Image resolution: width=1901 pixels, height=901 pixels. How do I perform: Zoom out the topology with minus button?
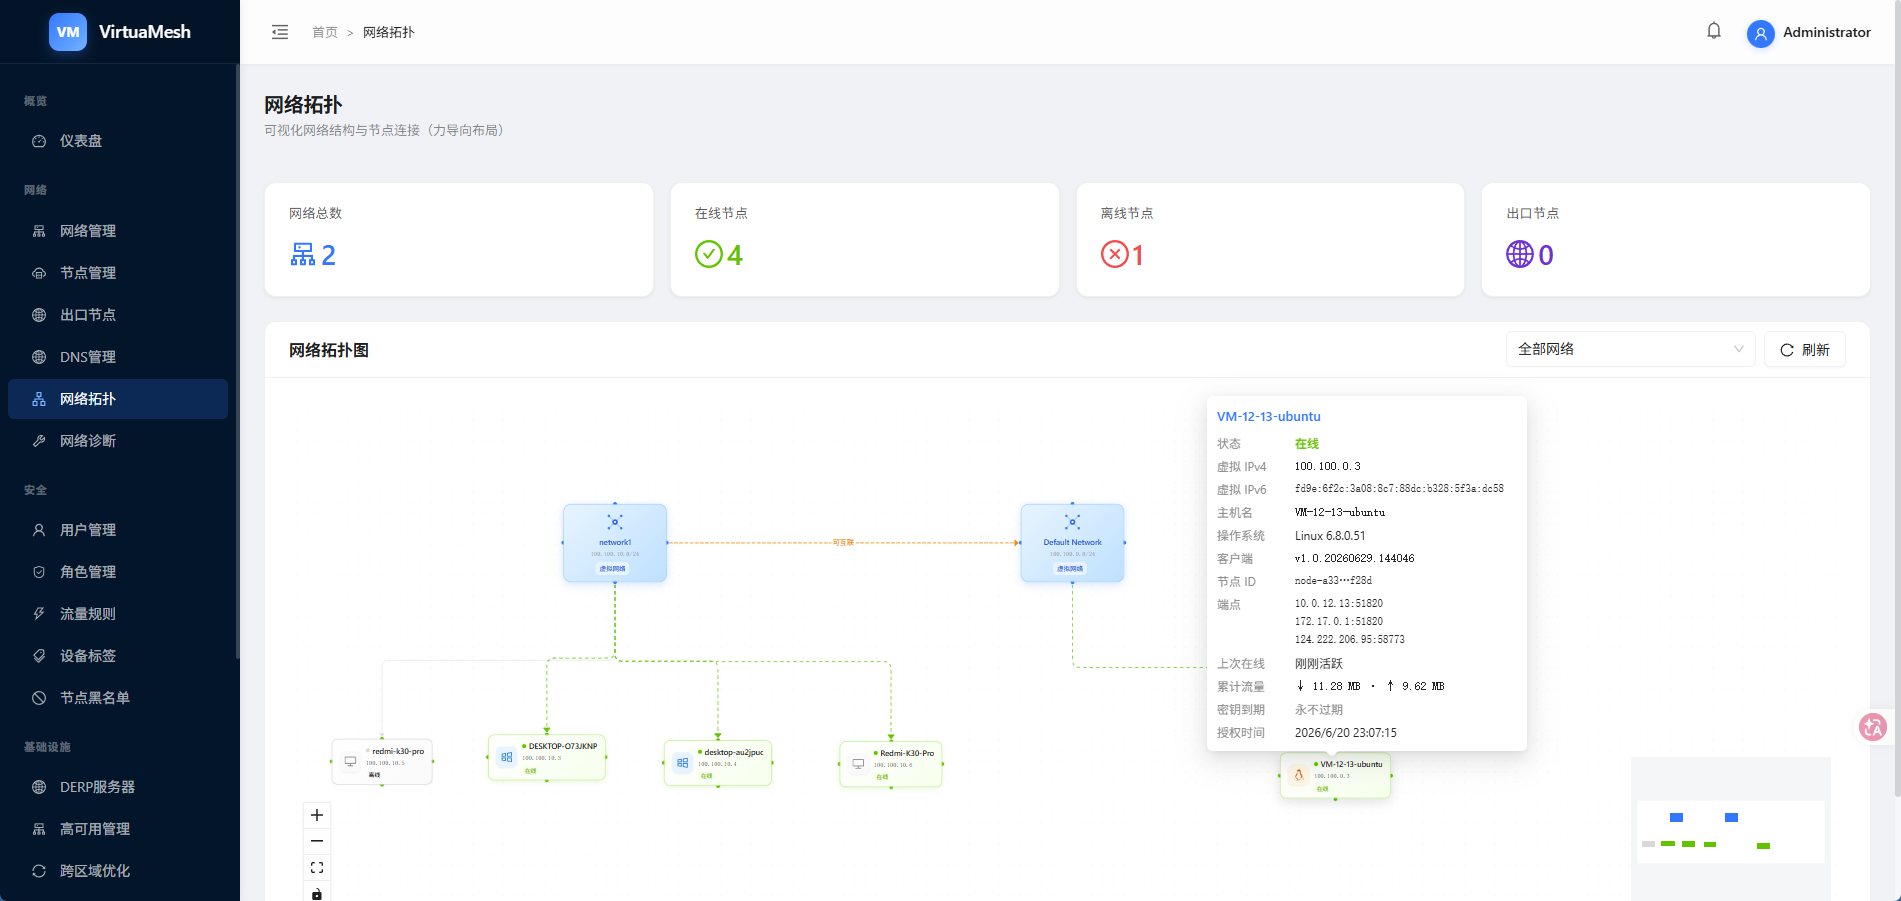click(317, 841)
